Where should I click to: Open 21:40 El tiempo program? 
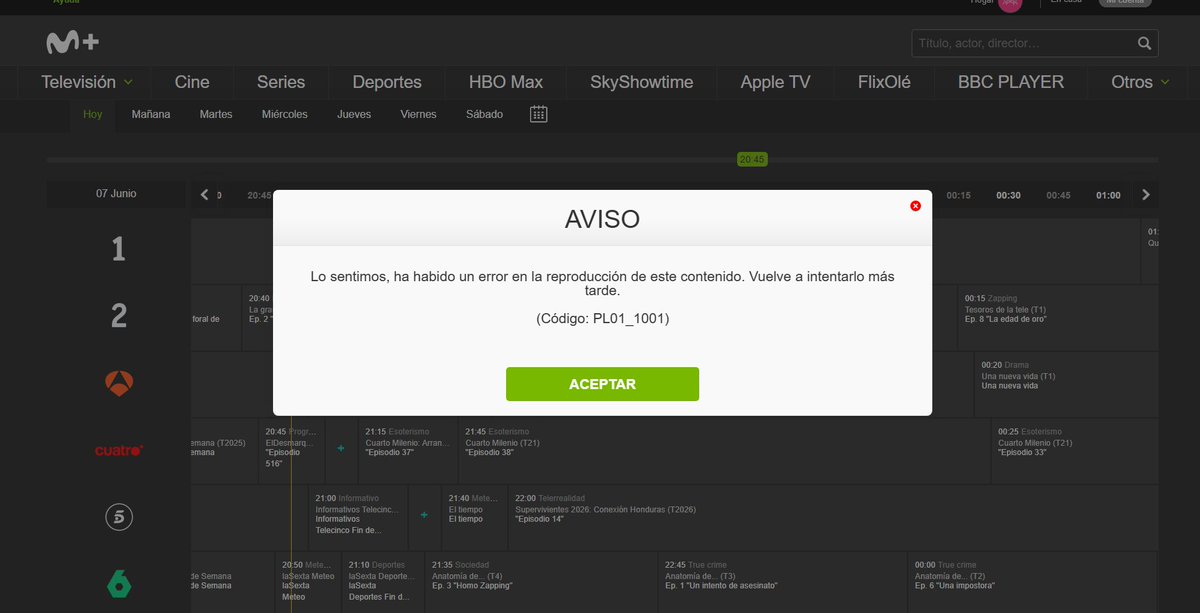(x=474, y=517)
